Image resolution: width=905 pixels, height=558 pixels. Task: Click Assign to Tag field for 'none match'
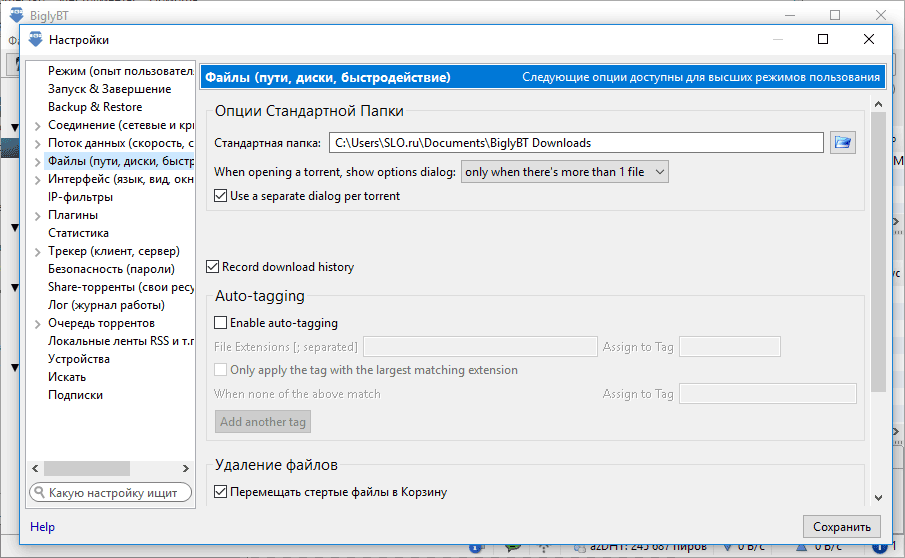pyautogui.click(x=768, y=394)
